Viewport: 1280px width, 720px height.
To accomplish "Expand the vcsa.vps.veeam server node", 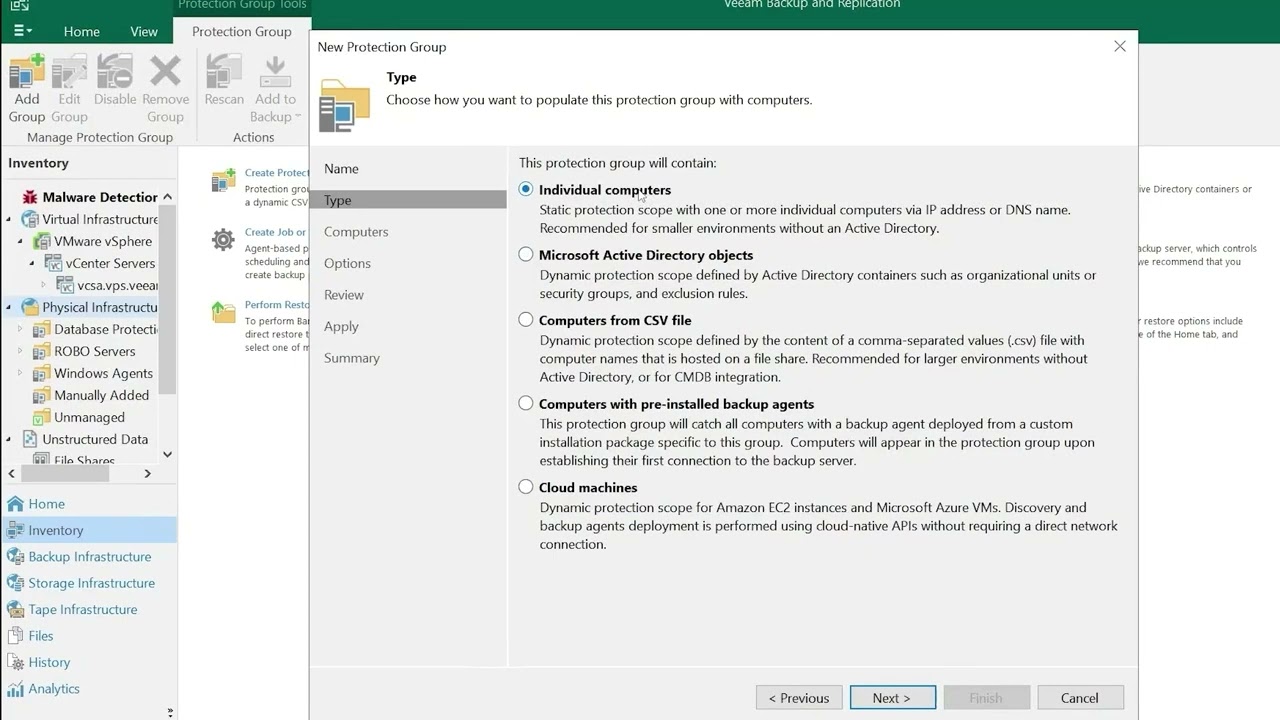I will pyautogui.click(x=45, y=285).
